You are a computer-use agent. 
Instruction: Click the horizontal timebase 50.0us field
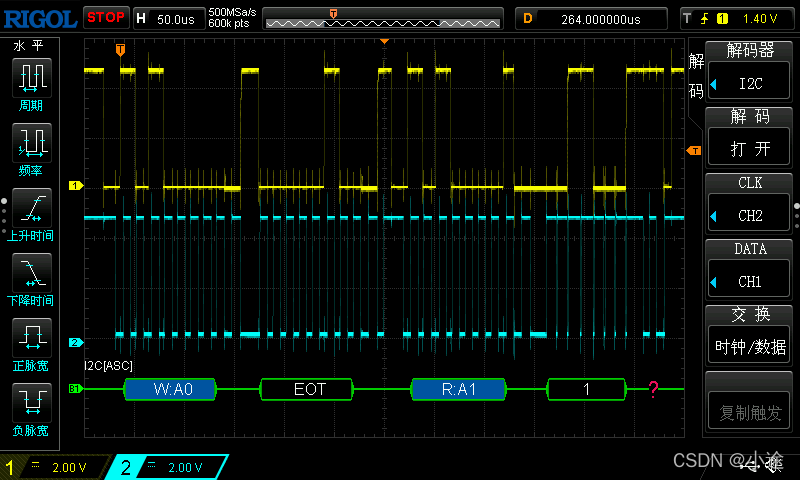[x=169, y=19]
